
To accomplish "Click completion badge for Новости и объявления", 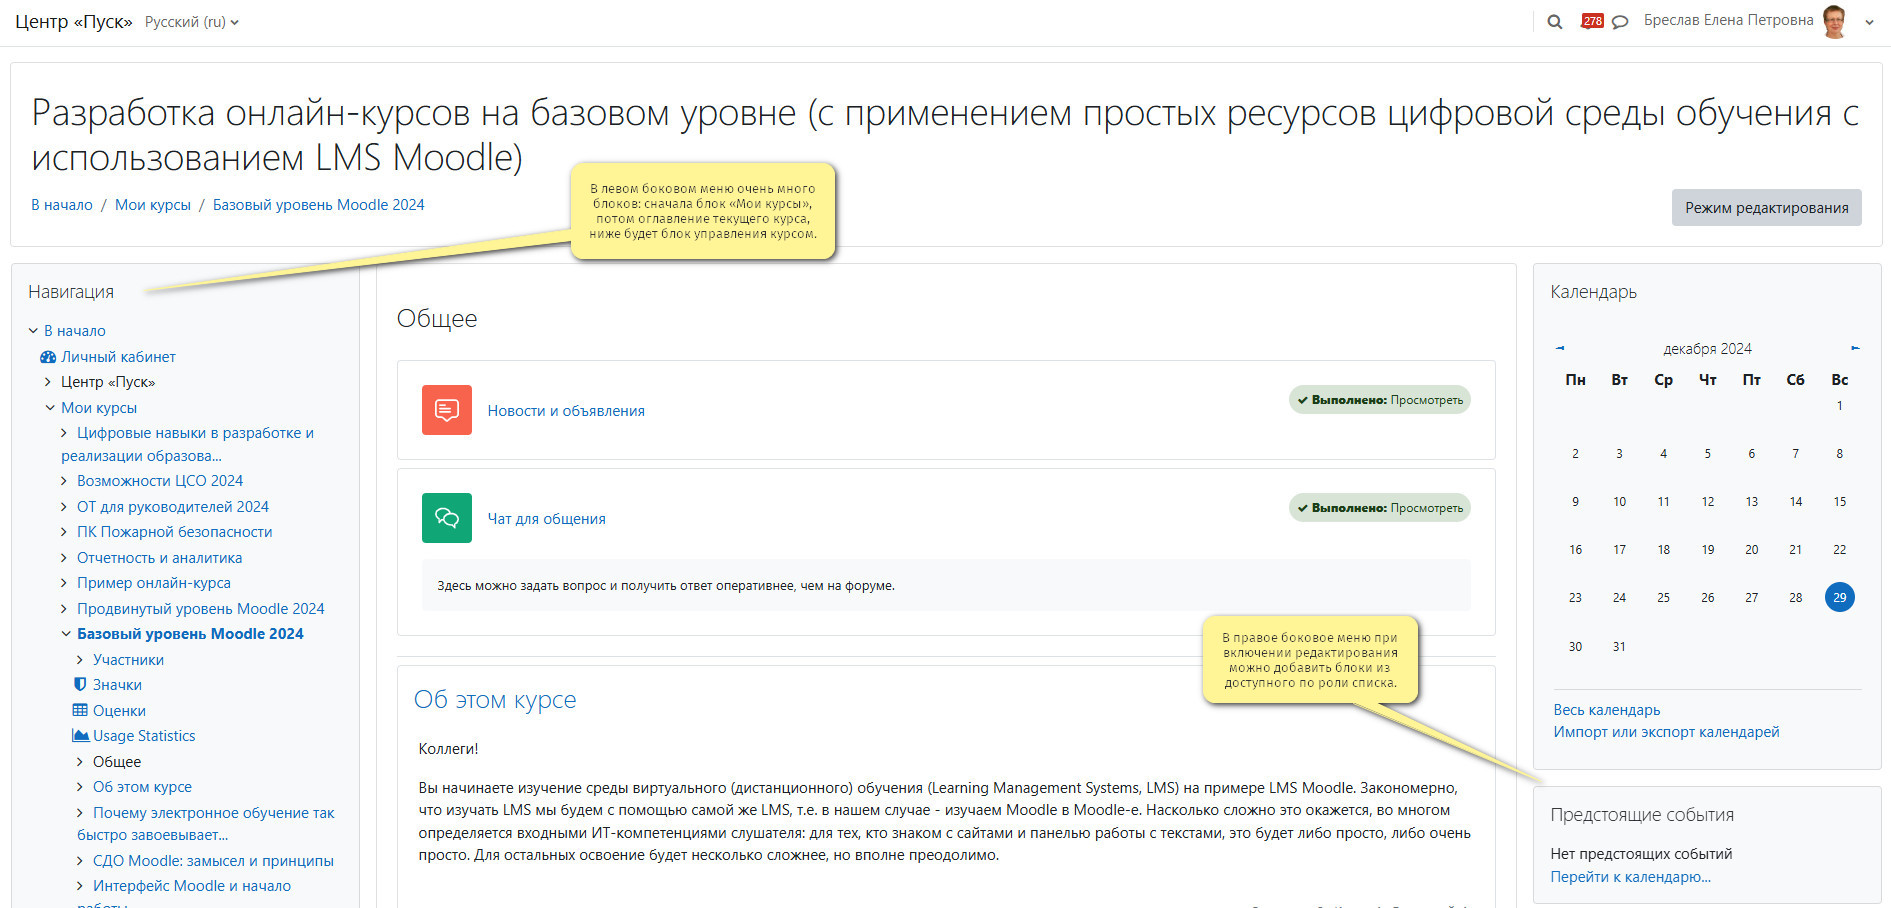I will coord(1380,400).
